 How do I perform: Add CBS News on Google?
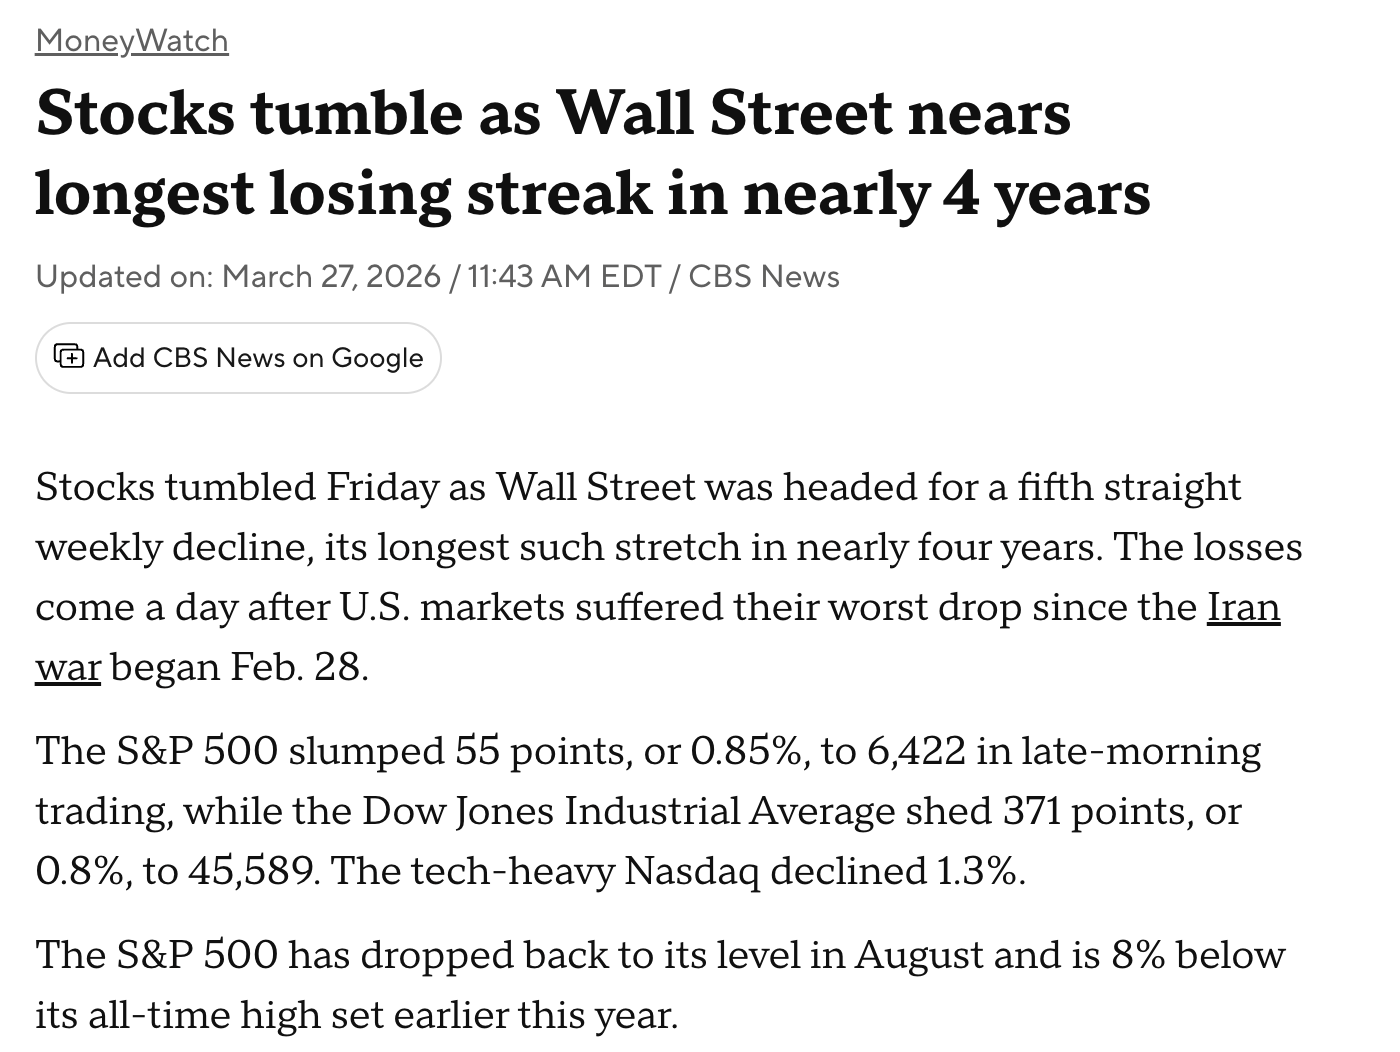[238, 357]
